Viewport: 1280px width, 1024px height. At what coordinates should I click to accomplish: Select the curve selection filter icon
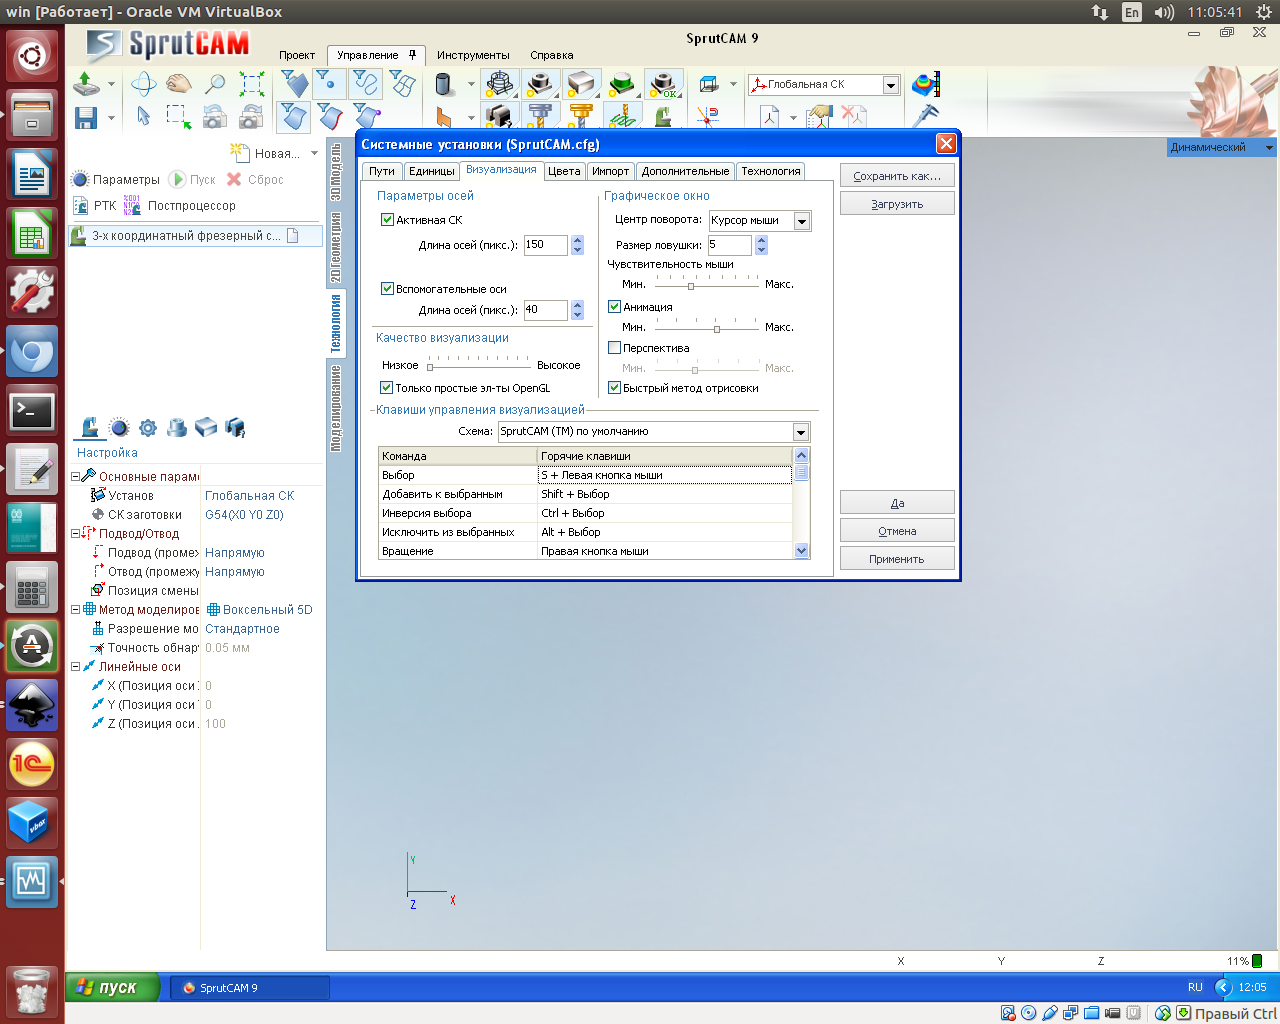(365, 84)
